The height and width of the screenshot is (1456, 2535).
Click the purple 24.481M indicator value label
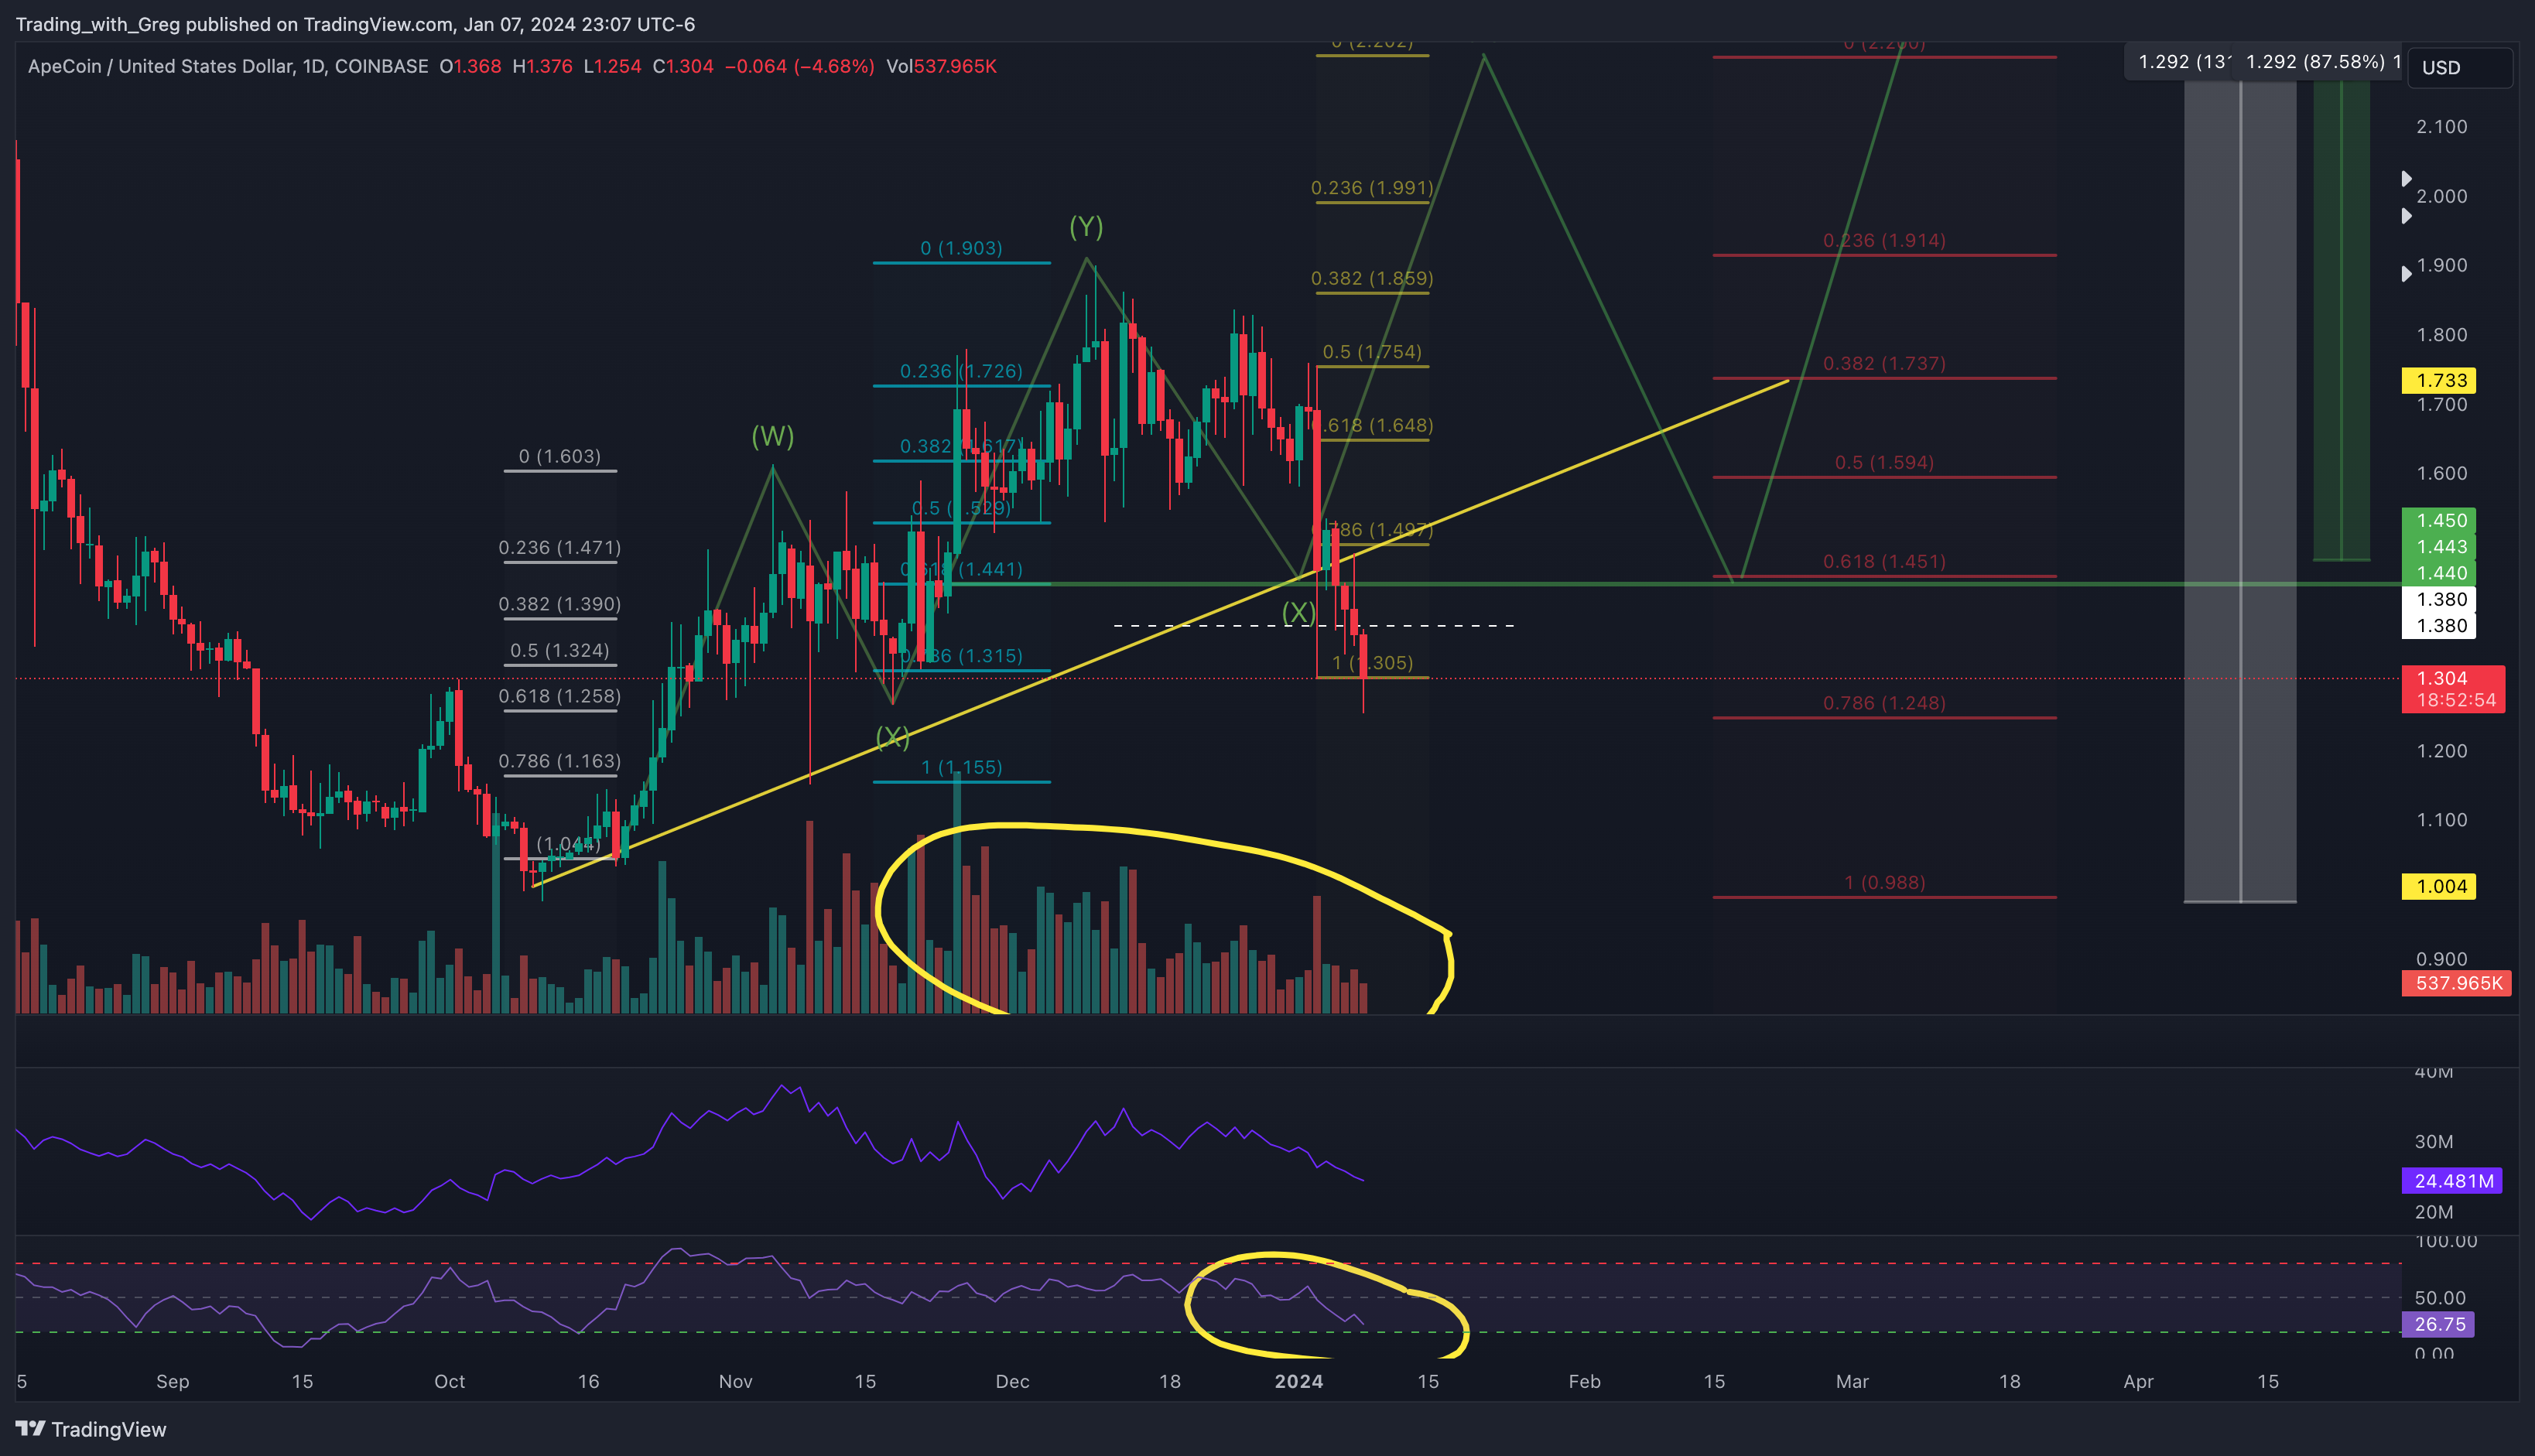[2451, 1181]
